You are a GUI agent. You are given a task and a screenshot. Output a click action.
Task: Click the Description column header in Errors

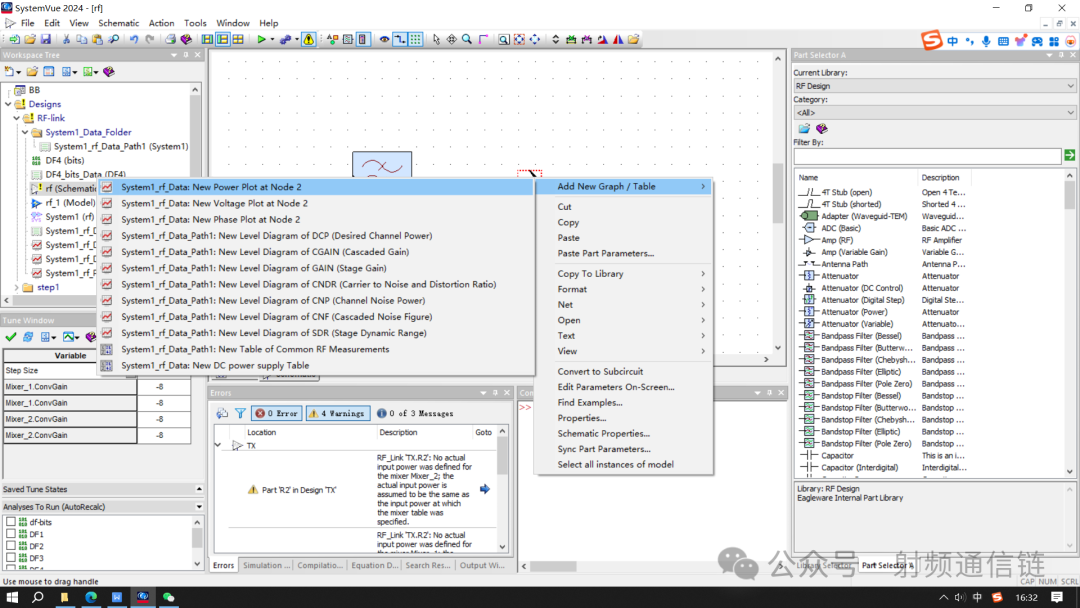click(x=398, y=432)
